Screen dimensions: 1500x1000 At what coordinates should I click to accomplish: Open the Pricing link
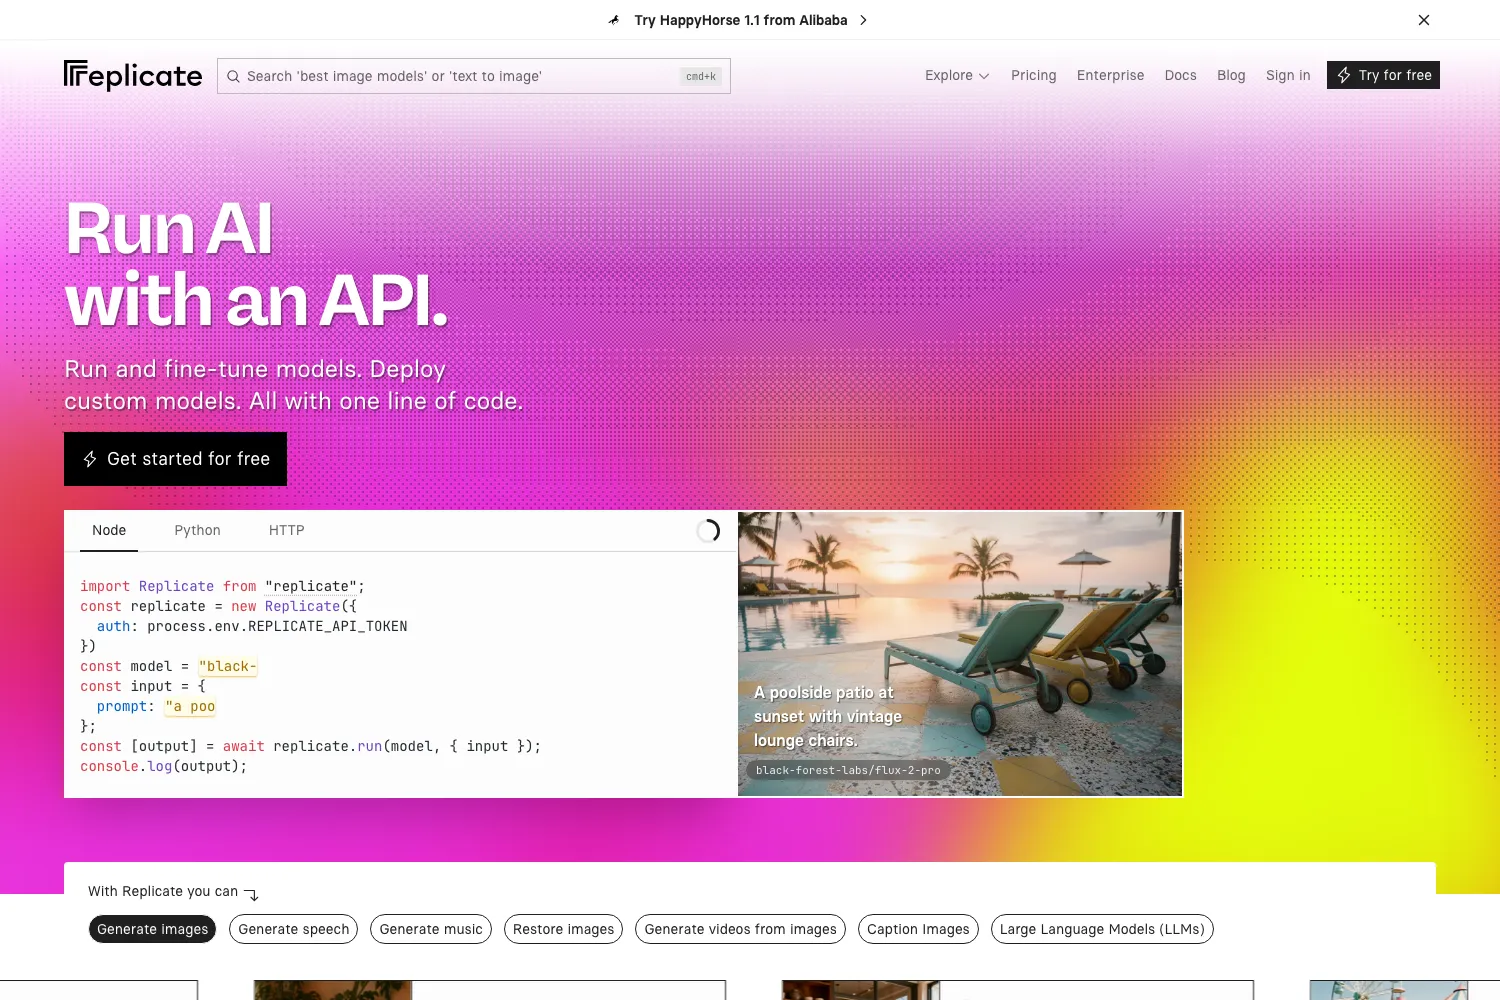1034,75
